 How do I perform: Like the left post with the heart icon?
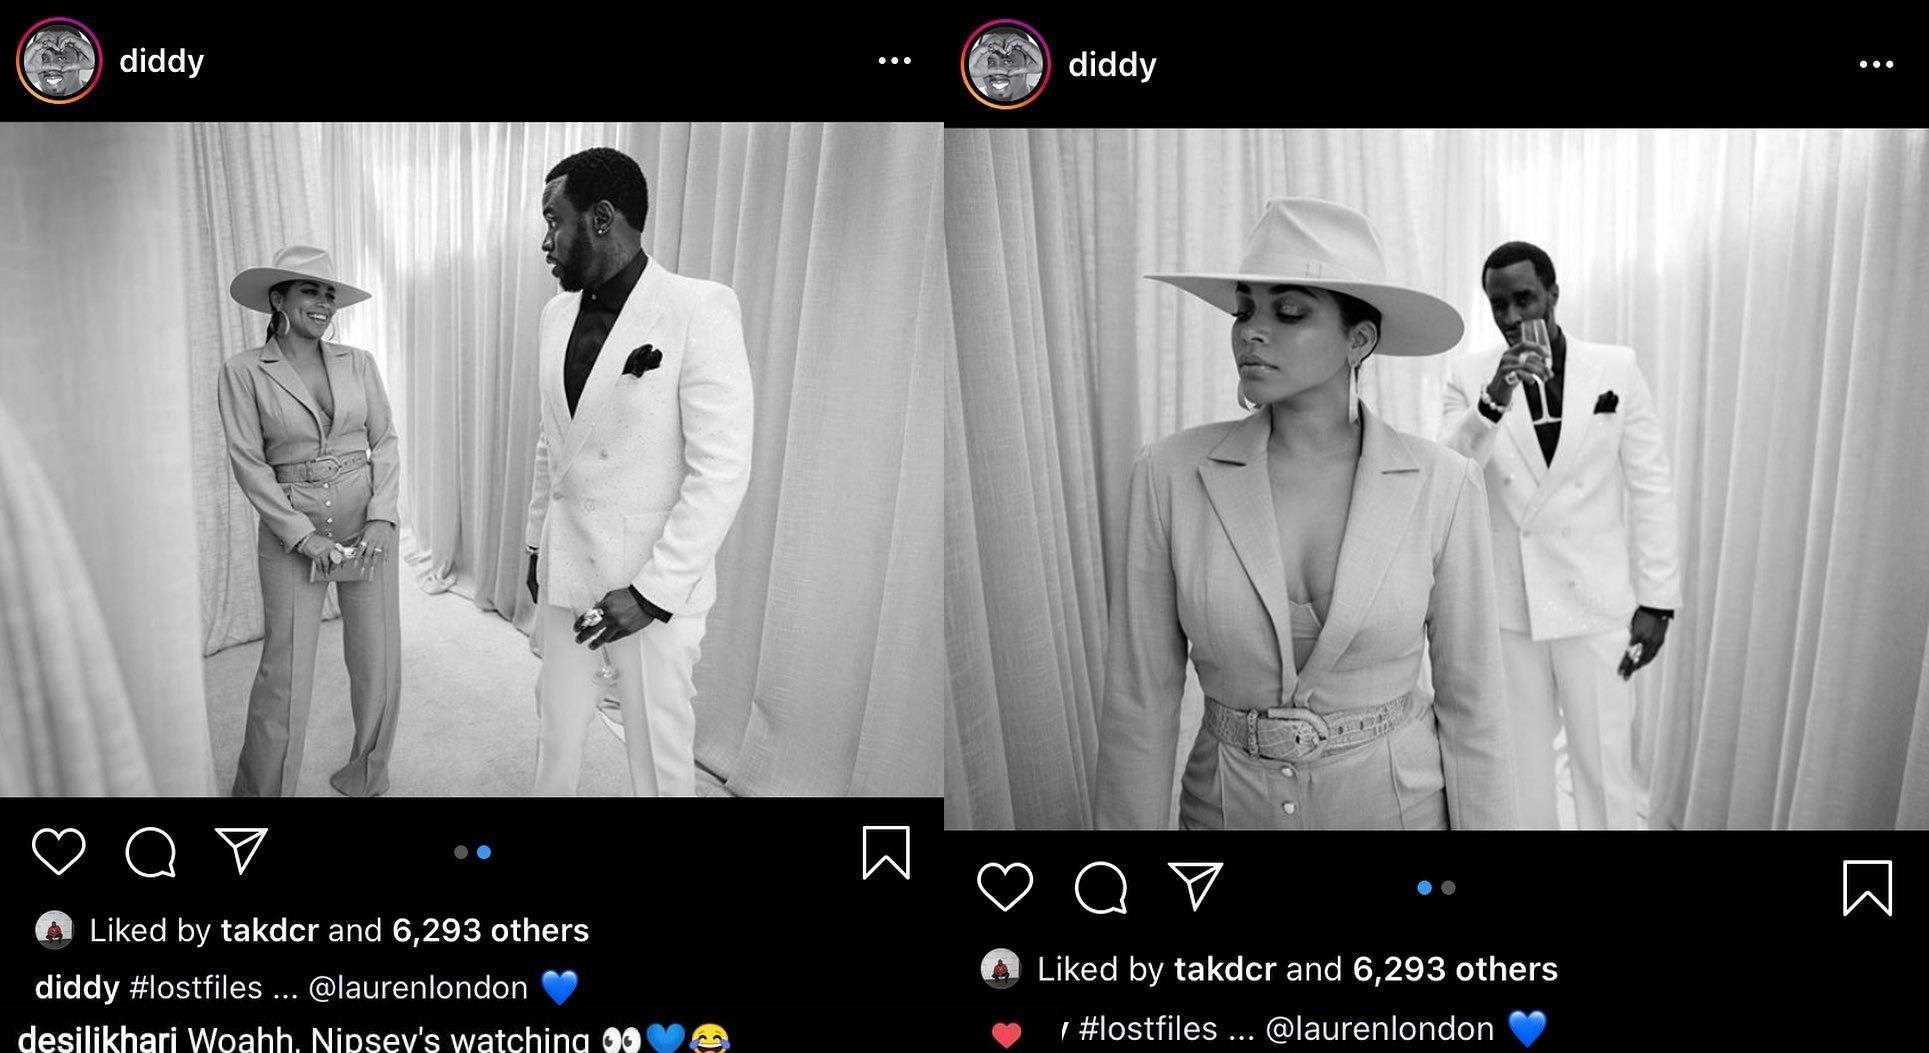[59, 851]
